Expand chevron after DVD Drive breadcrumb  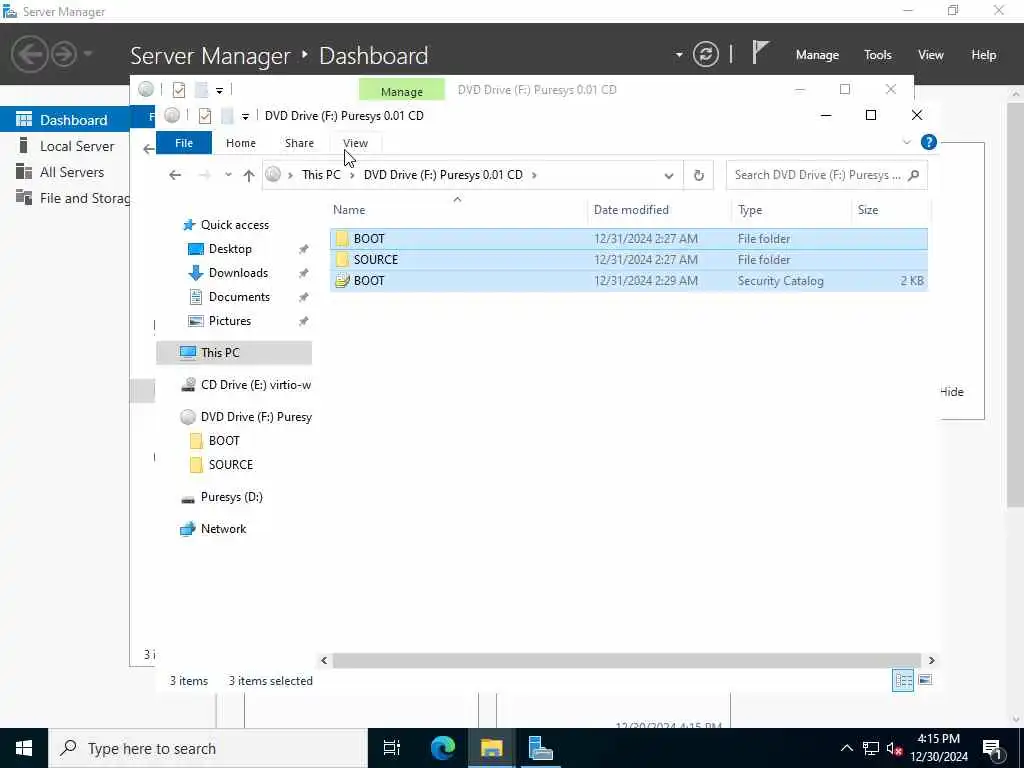tap(534, 175)
